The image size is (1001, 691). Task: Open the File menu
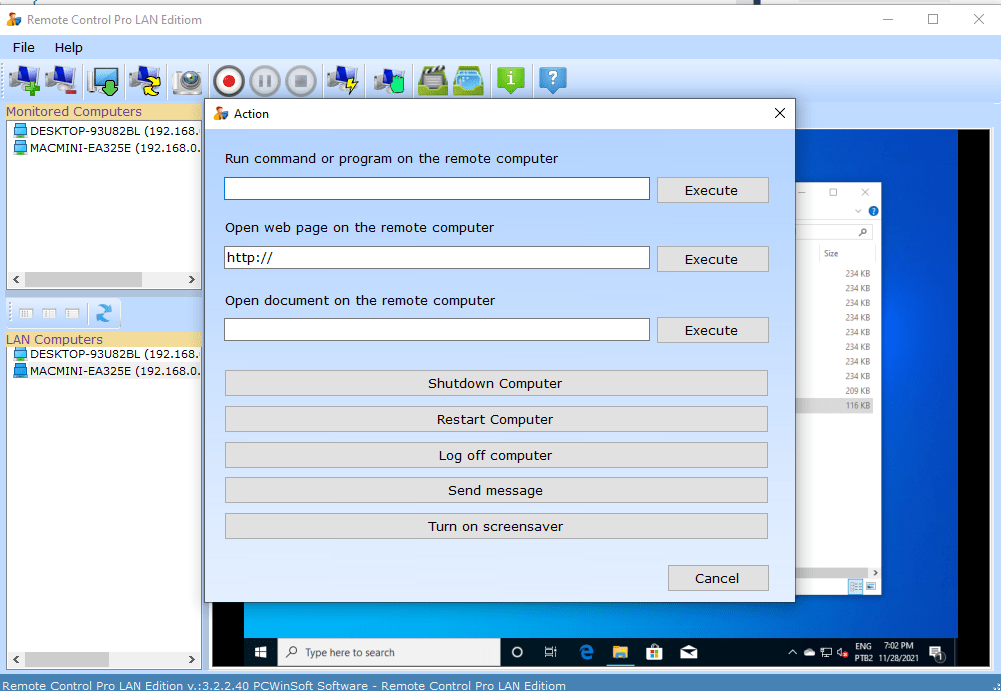(x=24, y=47)
